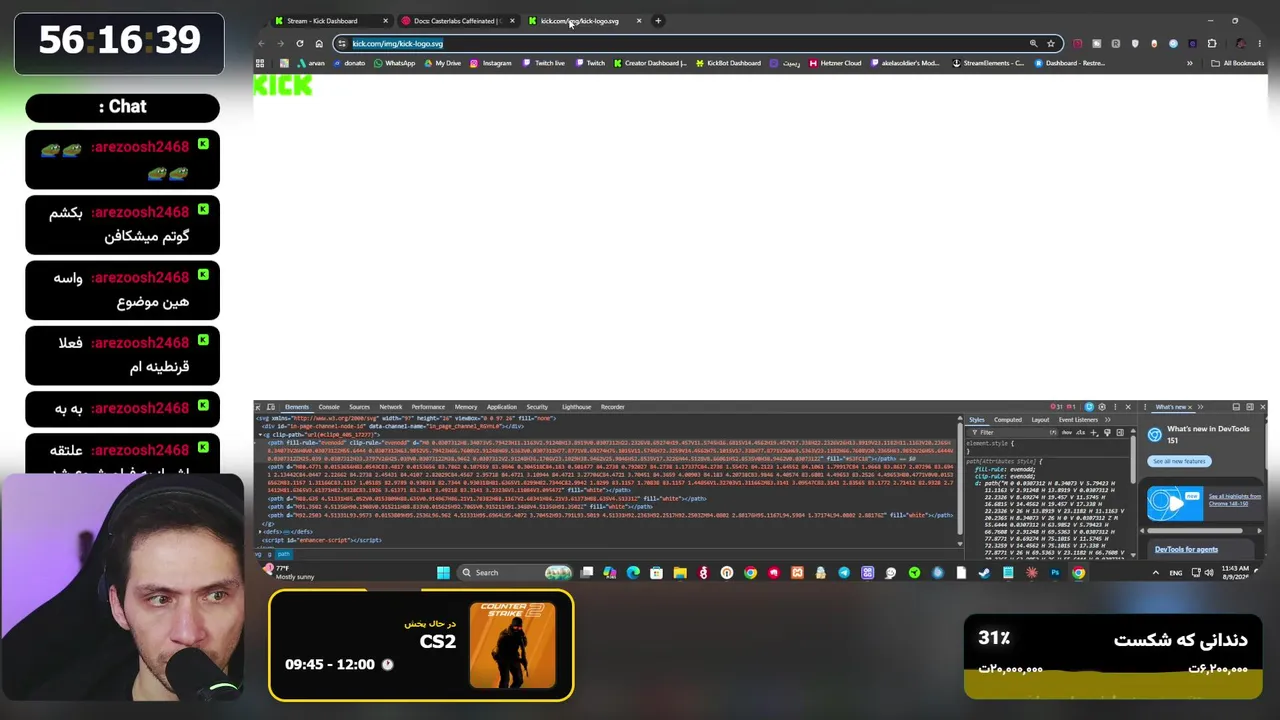Open the DevTools for agents link
This screenshot has width=1280, height=720.
(1186, 550)
